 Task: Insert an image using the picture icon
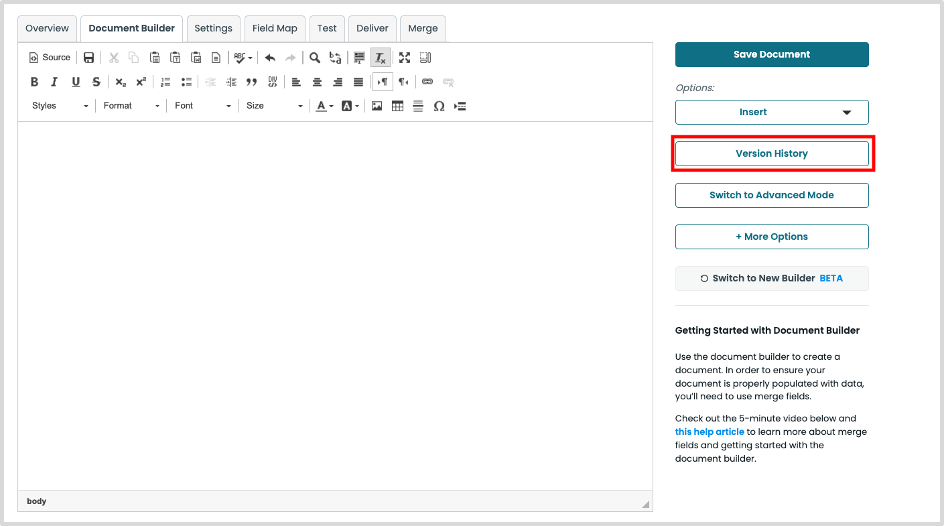pos(377,106)
